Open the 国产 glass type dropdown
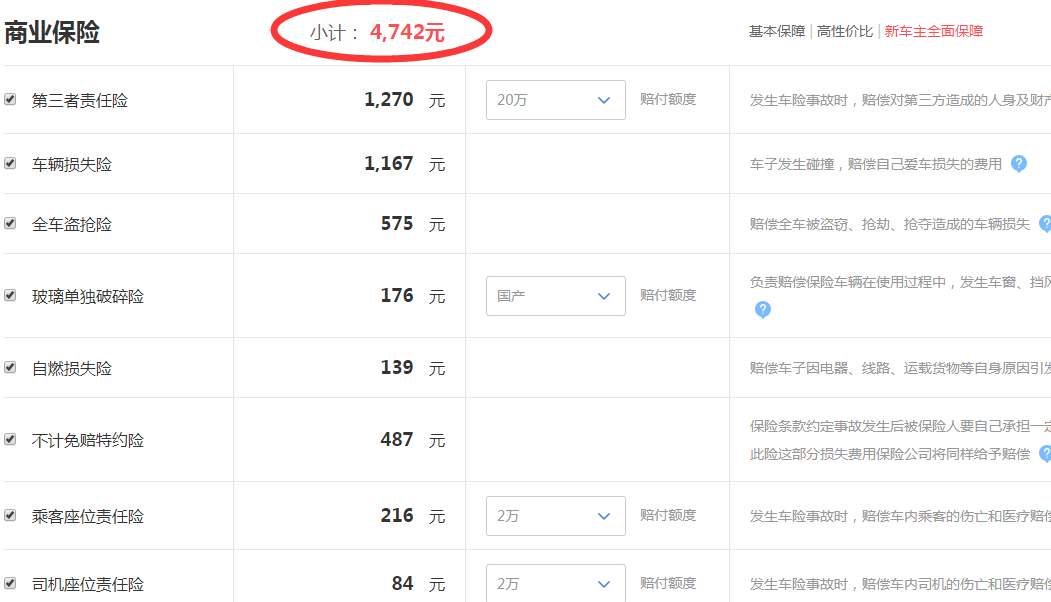Viewport: 1051px width, 602px height. (x=556, y=296)
